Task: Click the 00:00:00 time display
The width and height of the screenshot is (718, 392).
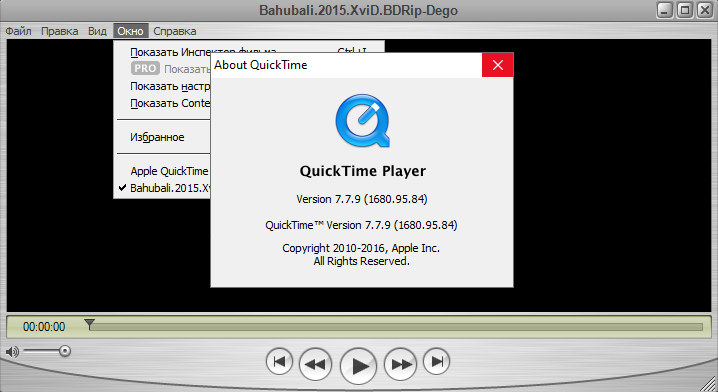Action: [x=44, y=327]
